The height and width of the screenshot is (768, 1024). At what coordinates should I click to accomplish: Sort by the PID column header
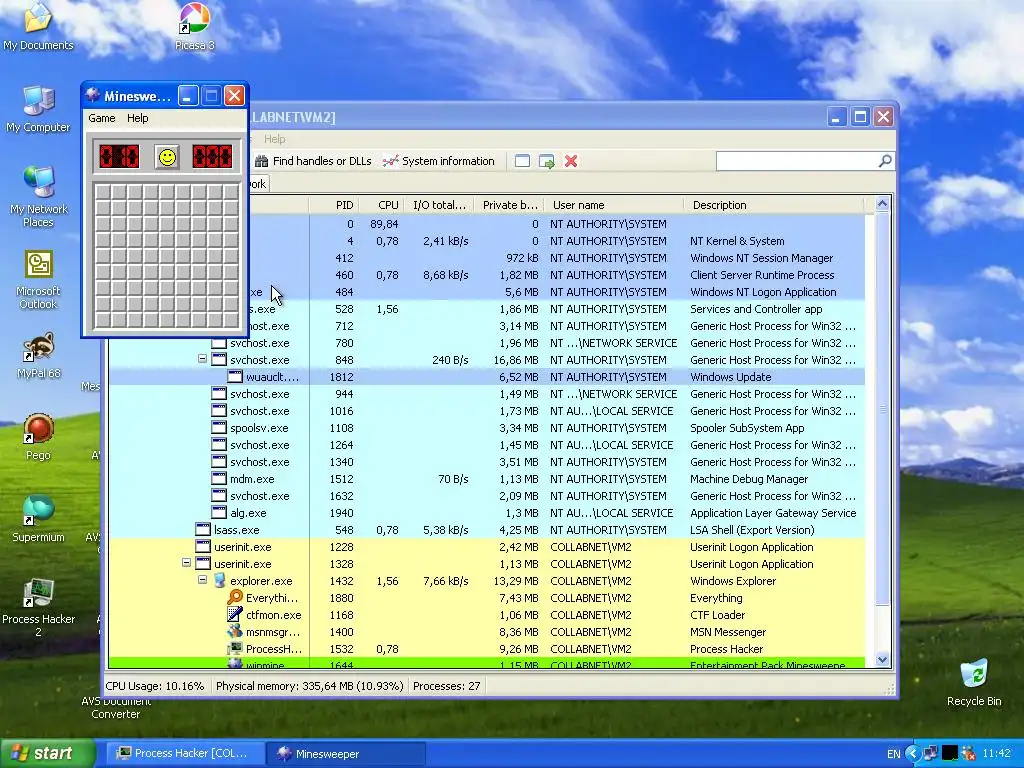pyautogui.click(x=334, y=205)
